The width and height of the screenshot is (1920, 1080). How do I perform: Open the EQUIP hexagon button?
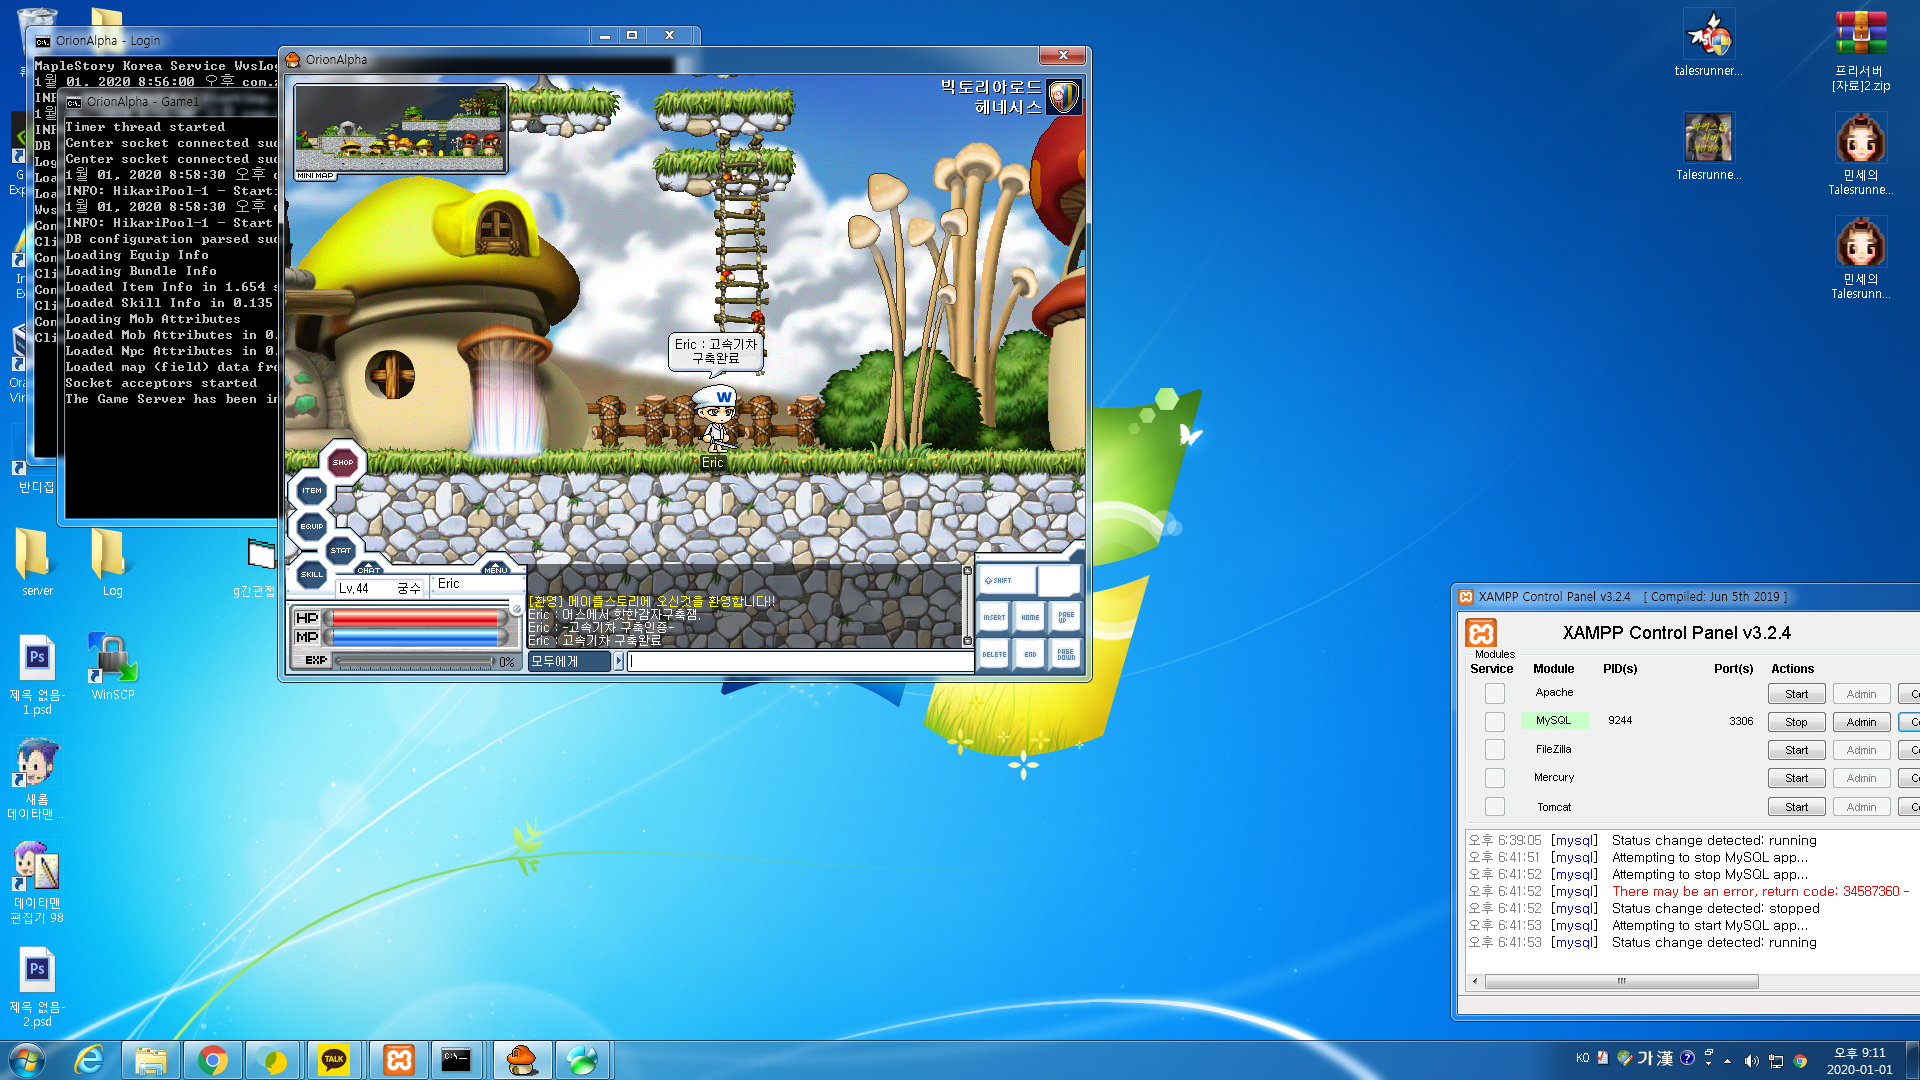[x=312, y=526]
